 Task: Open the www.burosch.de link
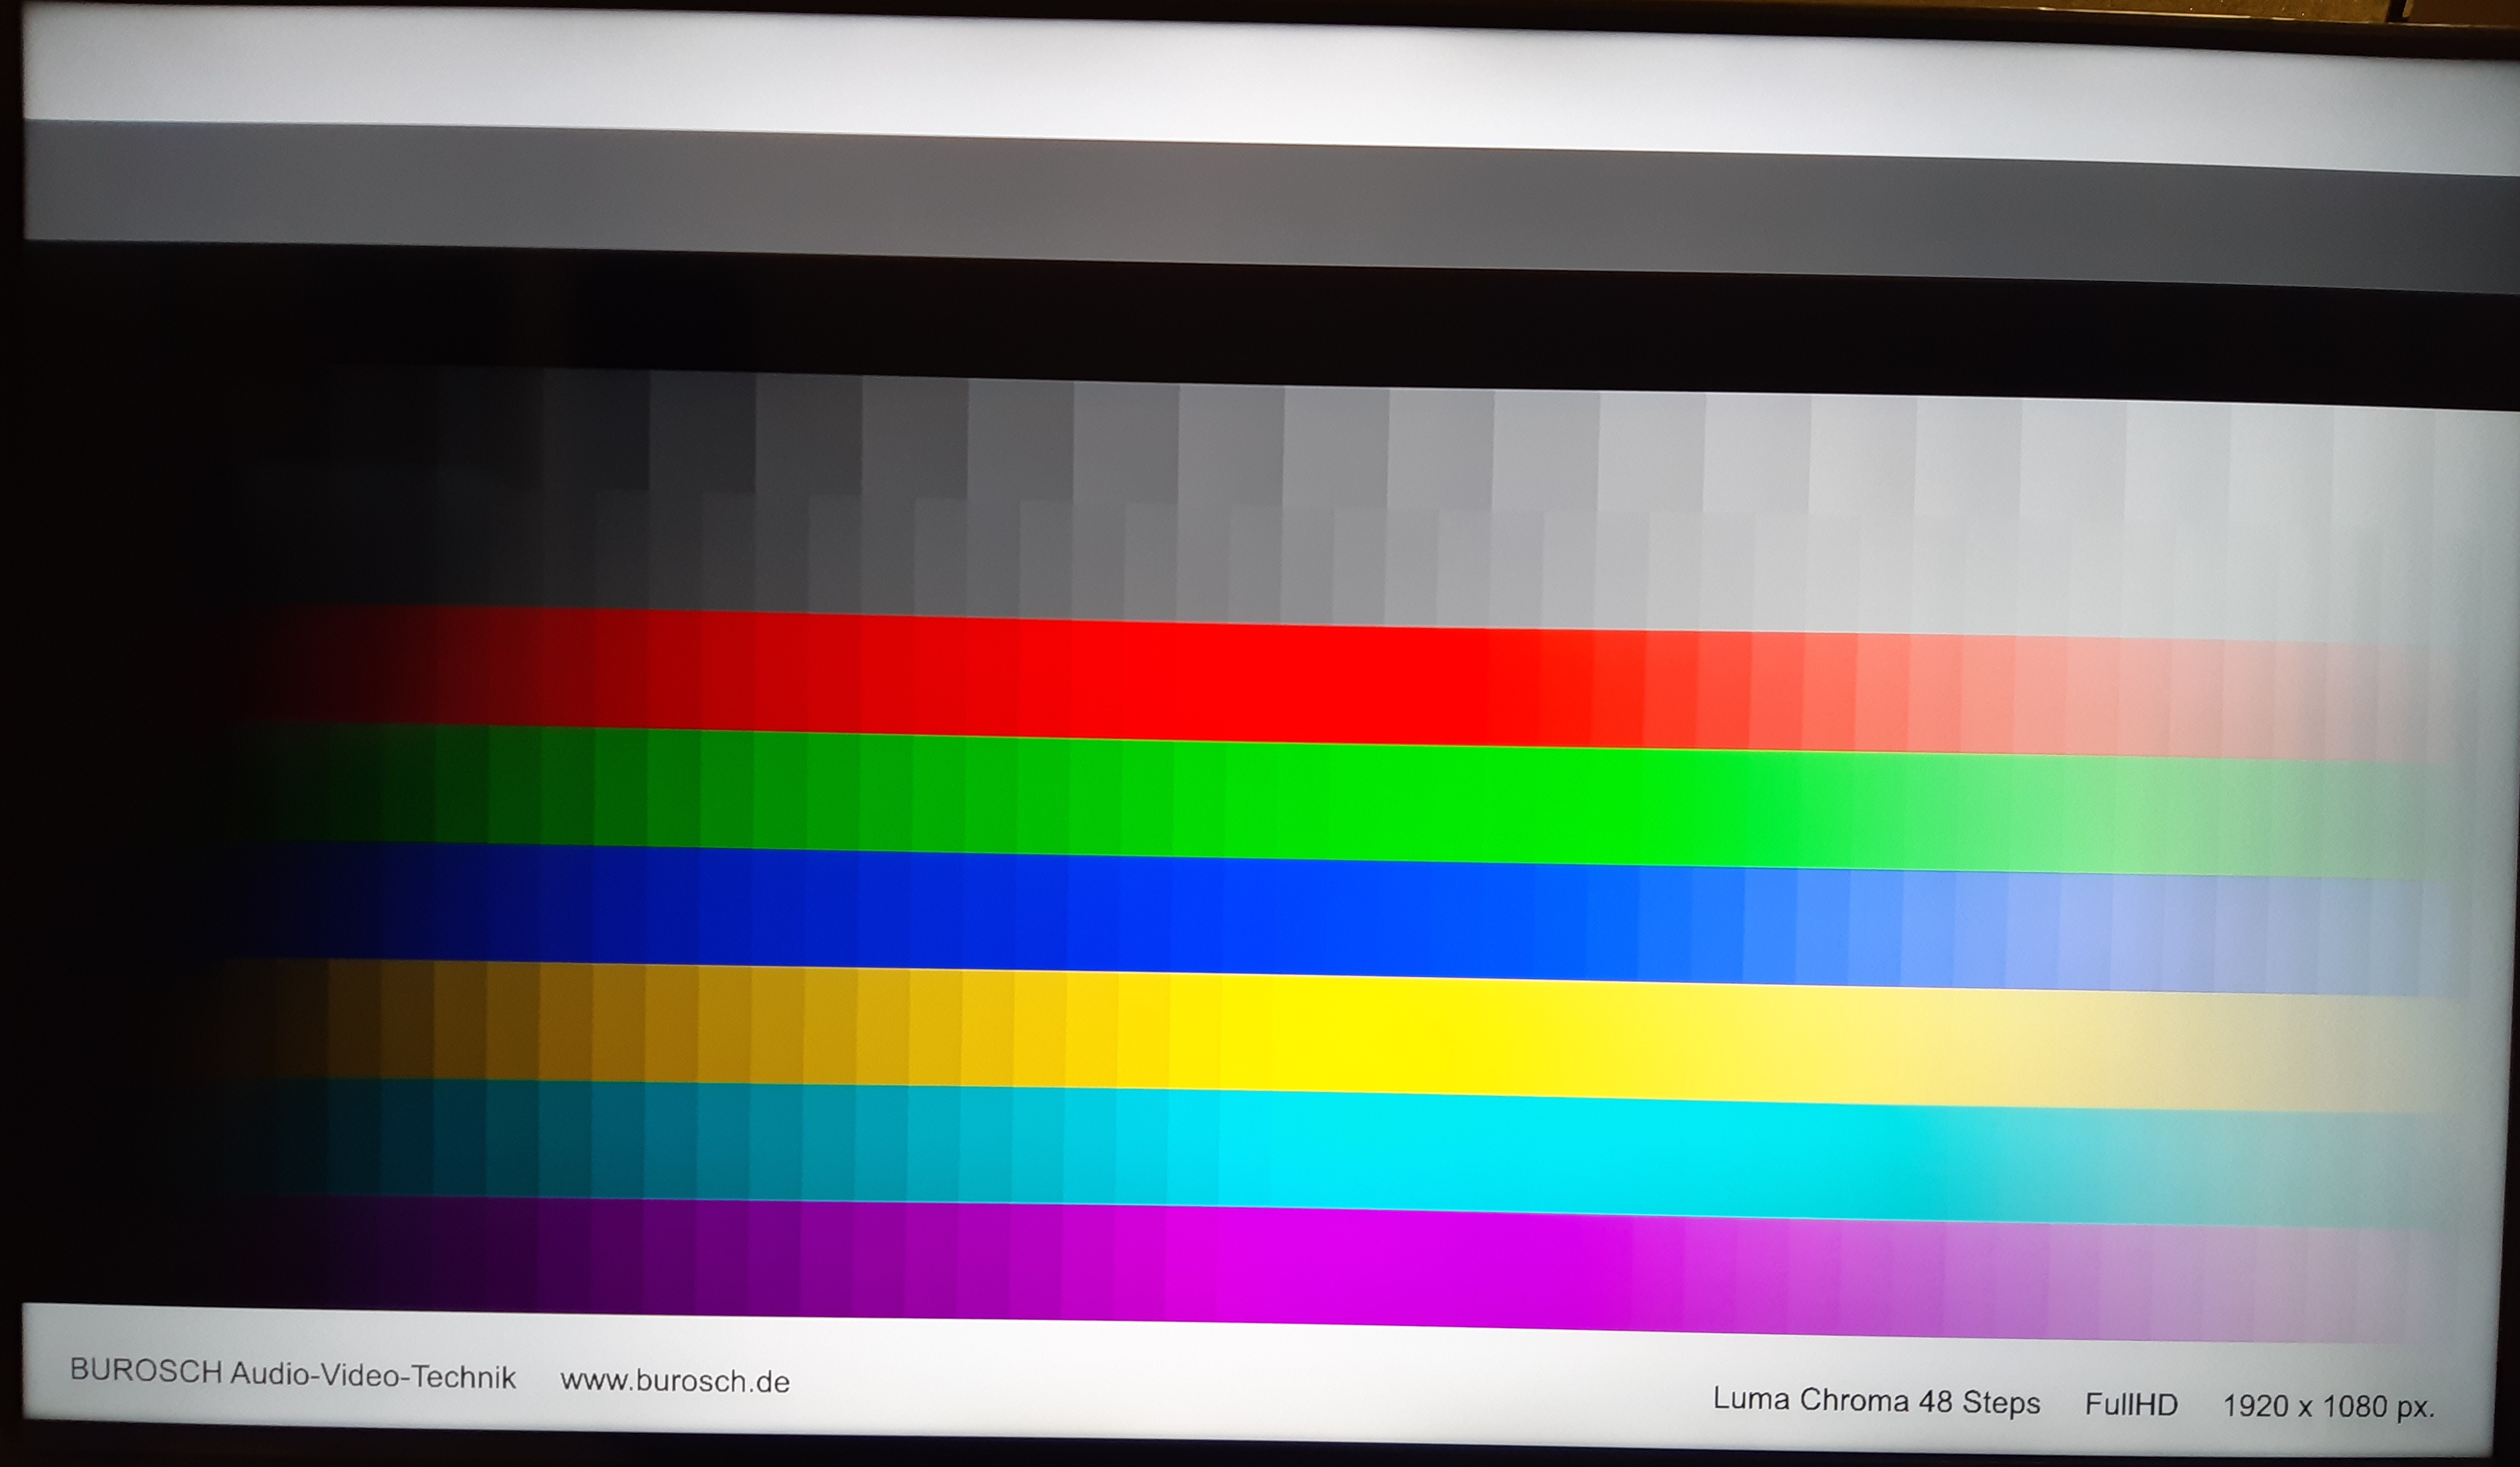tap(675, 1381)
